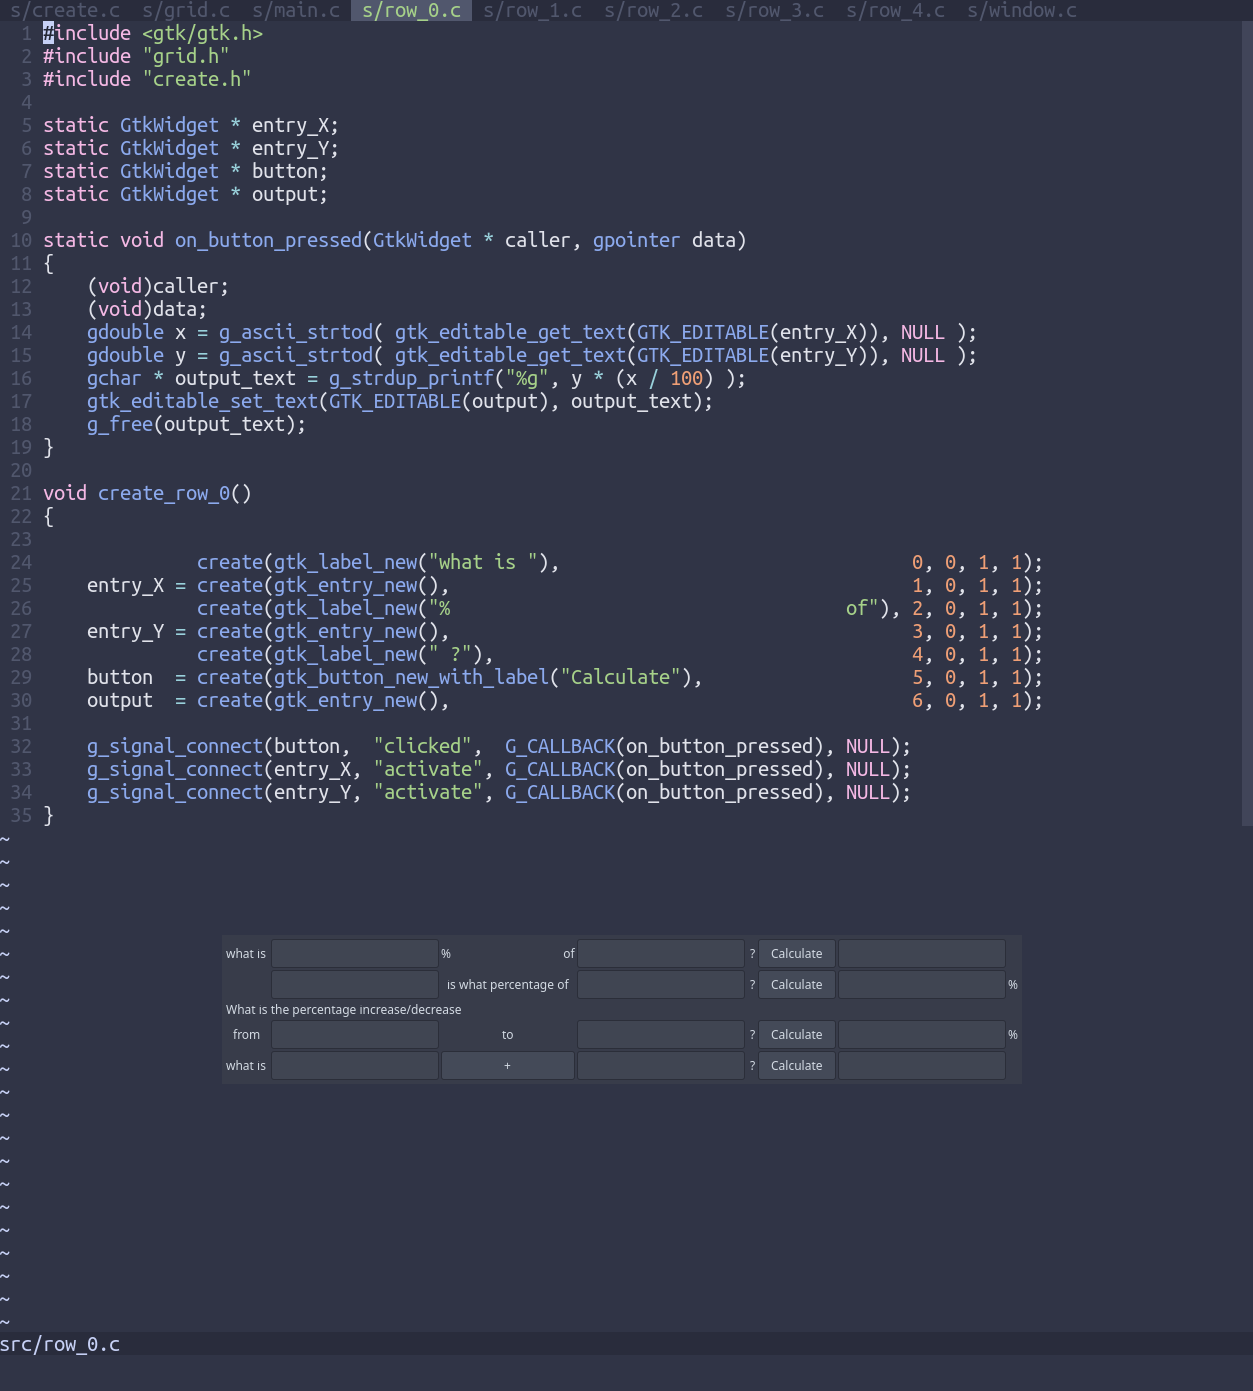Click Calculate in the 'from ... to' row
The height and width of the screenshot is (1391, 1253).
tap(796, 1035)
